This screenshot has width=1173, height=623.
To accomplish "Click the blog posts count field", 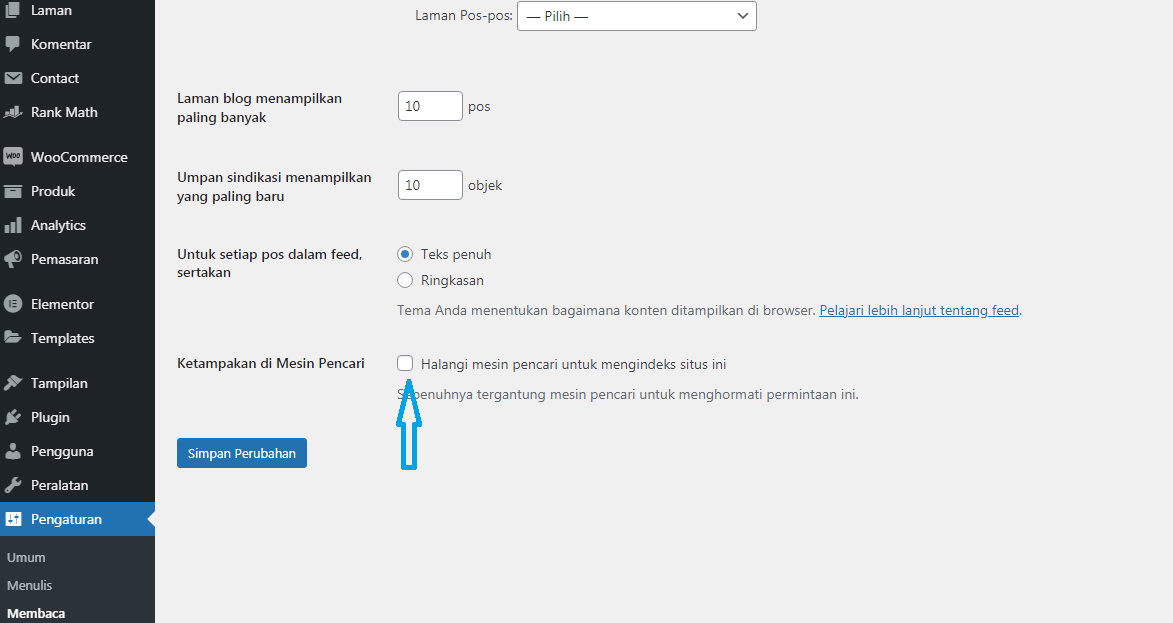I will tap(430, 106).
